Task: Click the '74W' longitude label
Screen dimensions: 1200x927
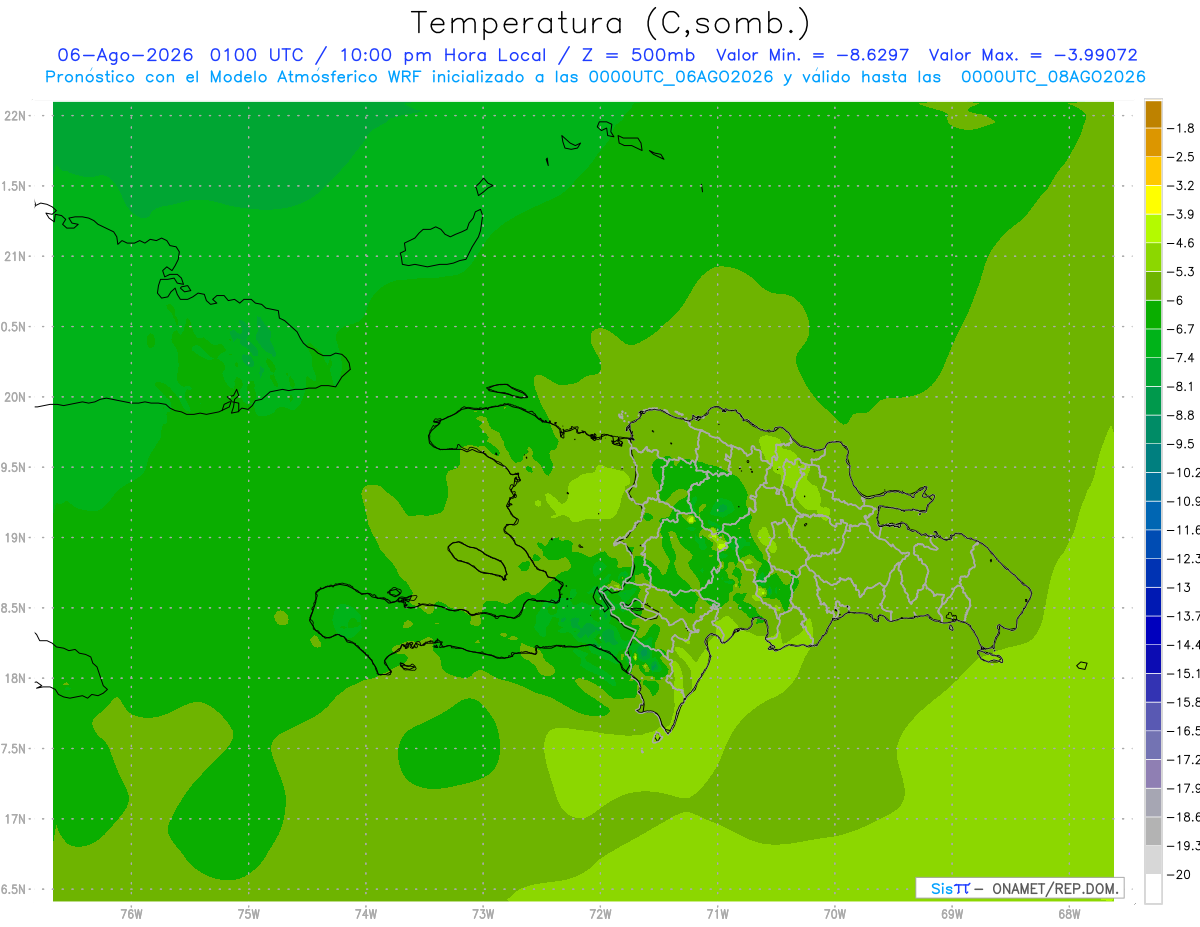Action: [x=365, y=914]
